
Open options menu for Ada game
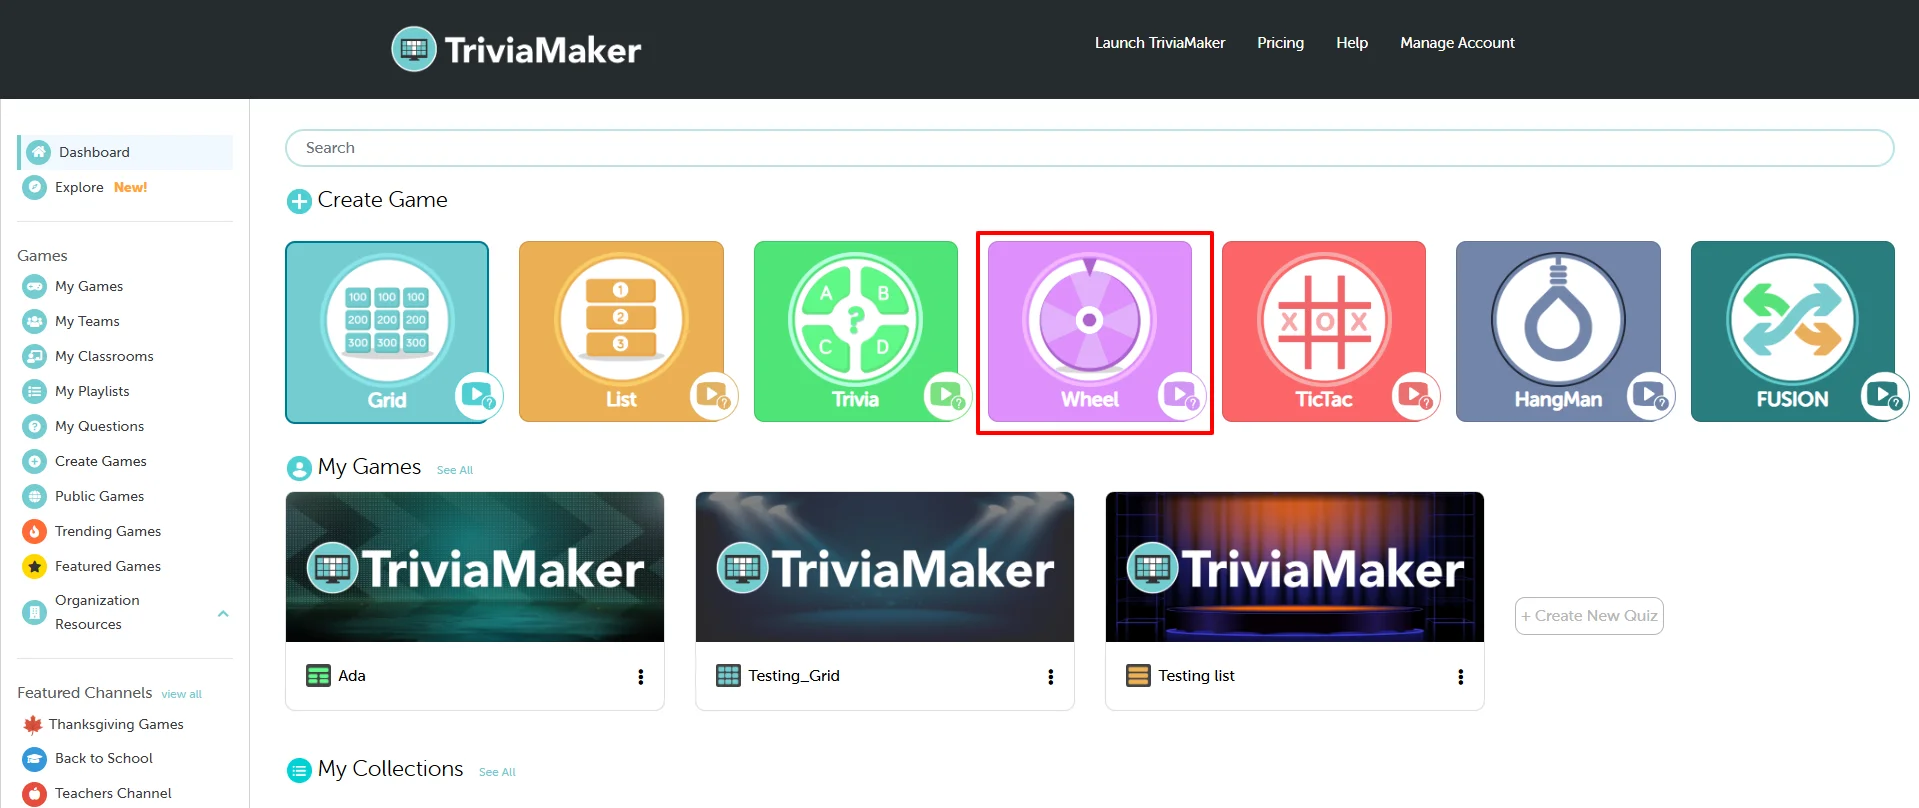[x=641, y=677]
